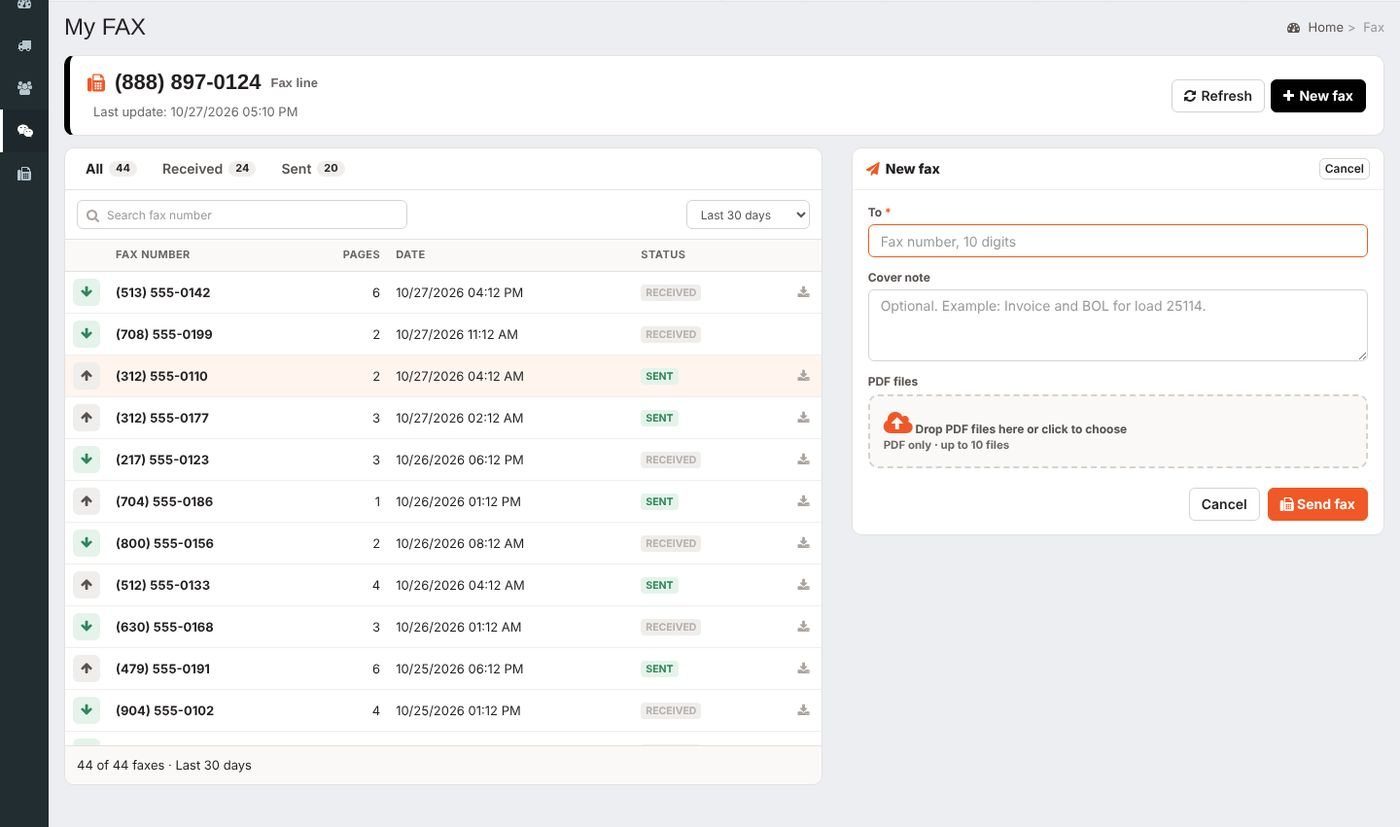Download the fax from (630) 555-0168
The width and height of the screenshot is (1400, 827).
[803, 627]
